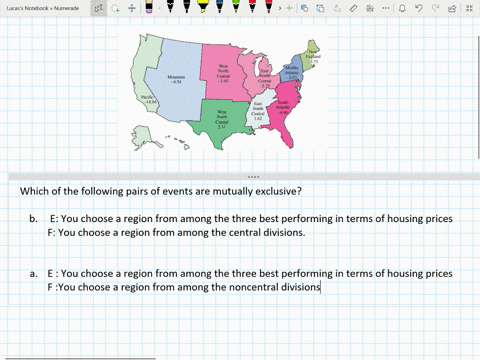
Task: Click the horizontal scrollbar at bottom
Action: tap(81, 358)
